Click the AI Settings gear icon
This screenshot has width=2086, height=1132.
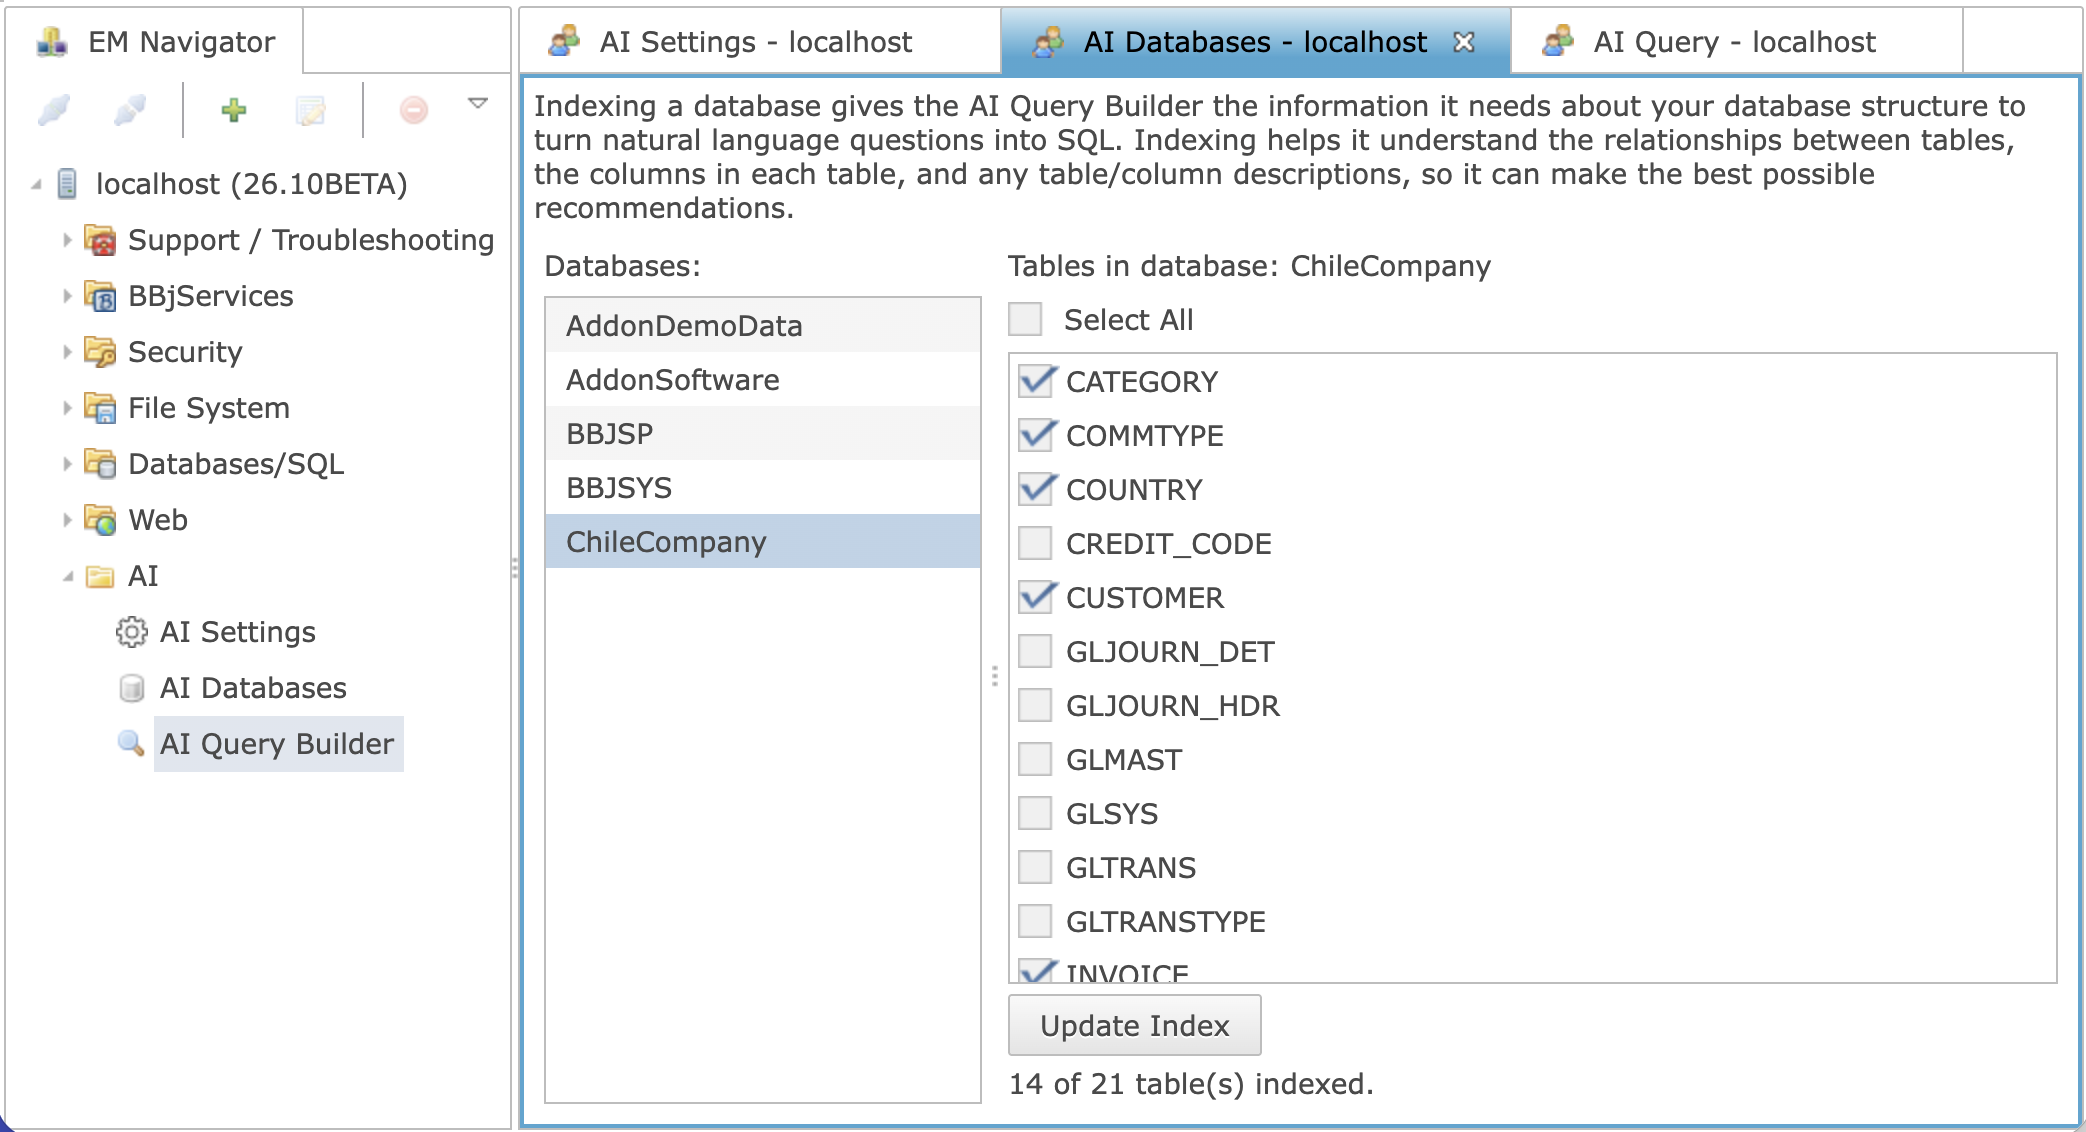pyautogui.click(x=131, y=632)
